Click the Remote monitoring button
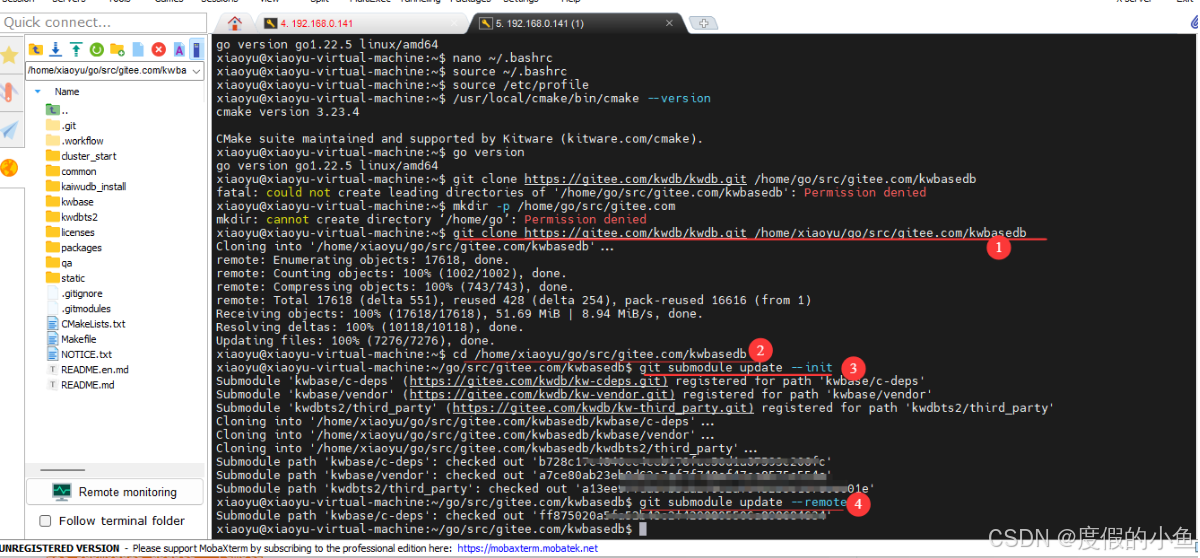 click(115, 492)
